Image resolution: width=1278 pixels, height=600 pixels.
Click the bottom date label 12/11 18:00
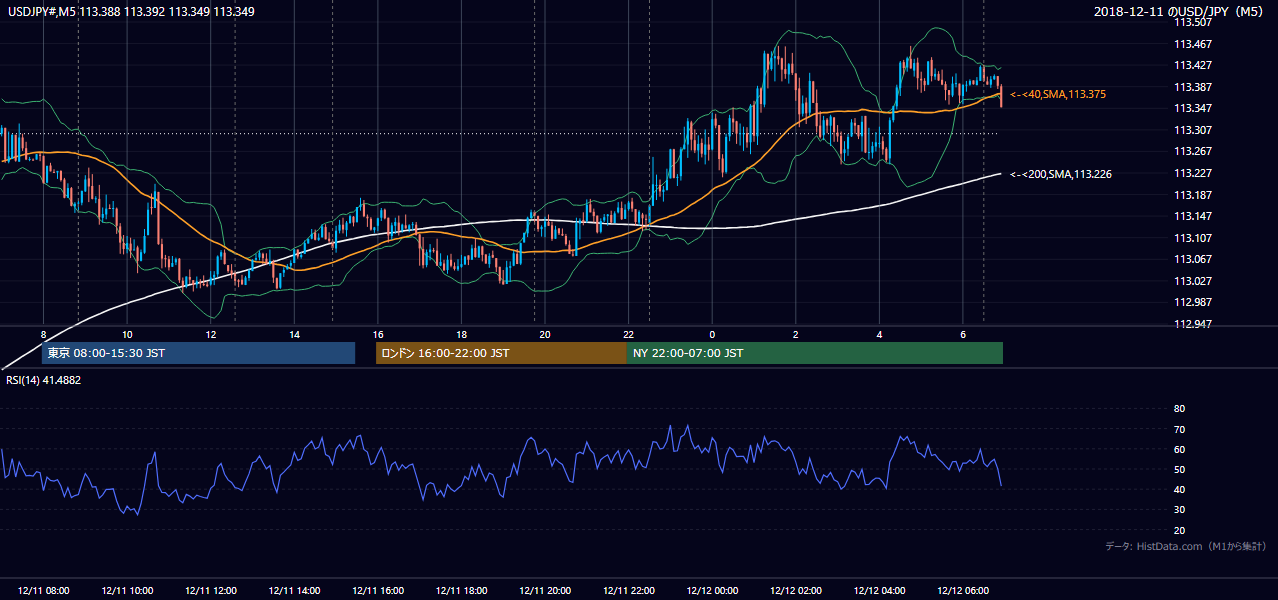point(461,591)
